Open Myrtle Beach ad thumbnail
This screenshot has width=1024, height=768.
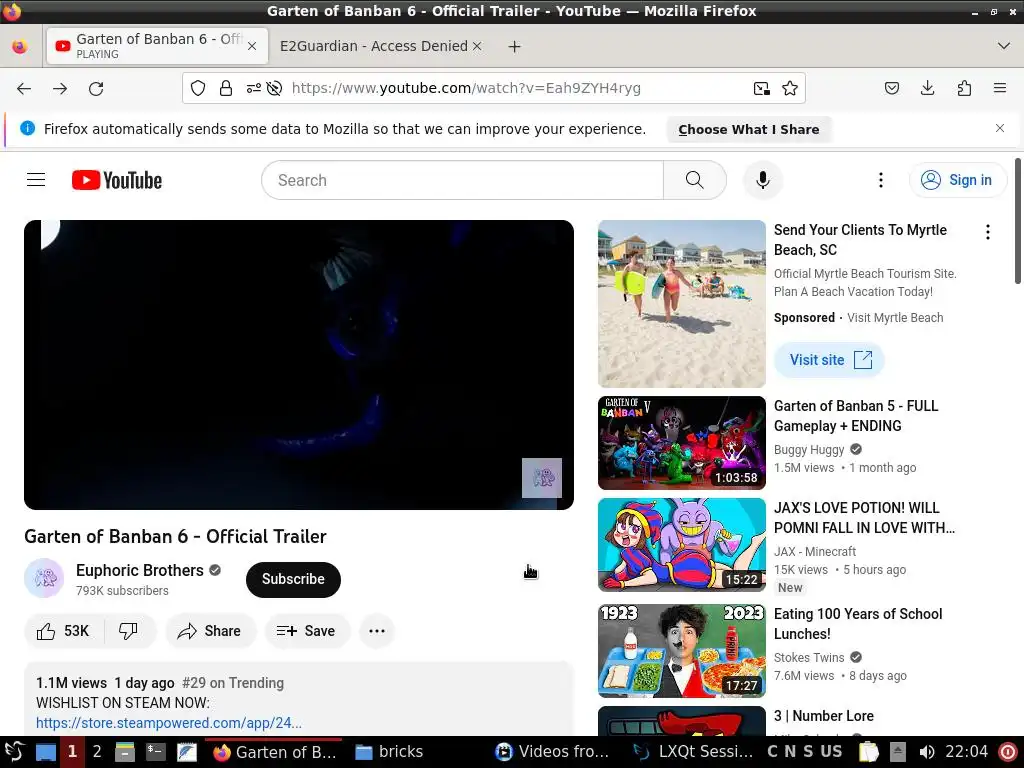(x=682, y=304)
